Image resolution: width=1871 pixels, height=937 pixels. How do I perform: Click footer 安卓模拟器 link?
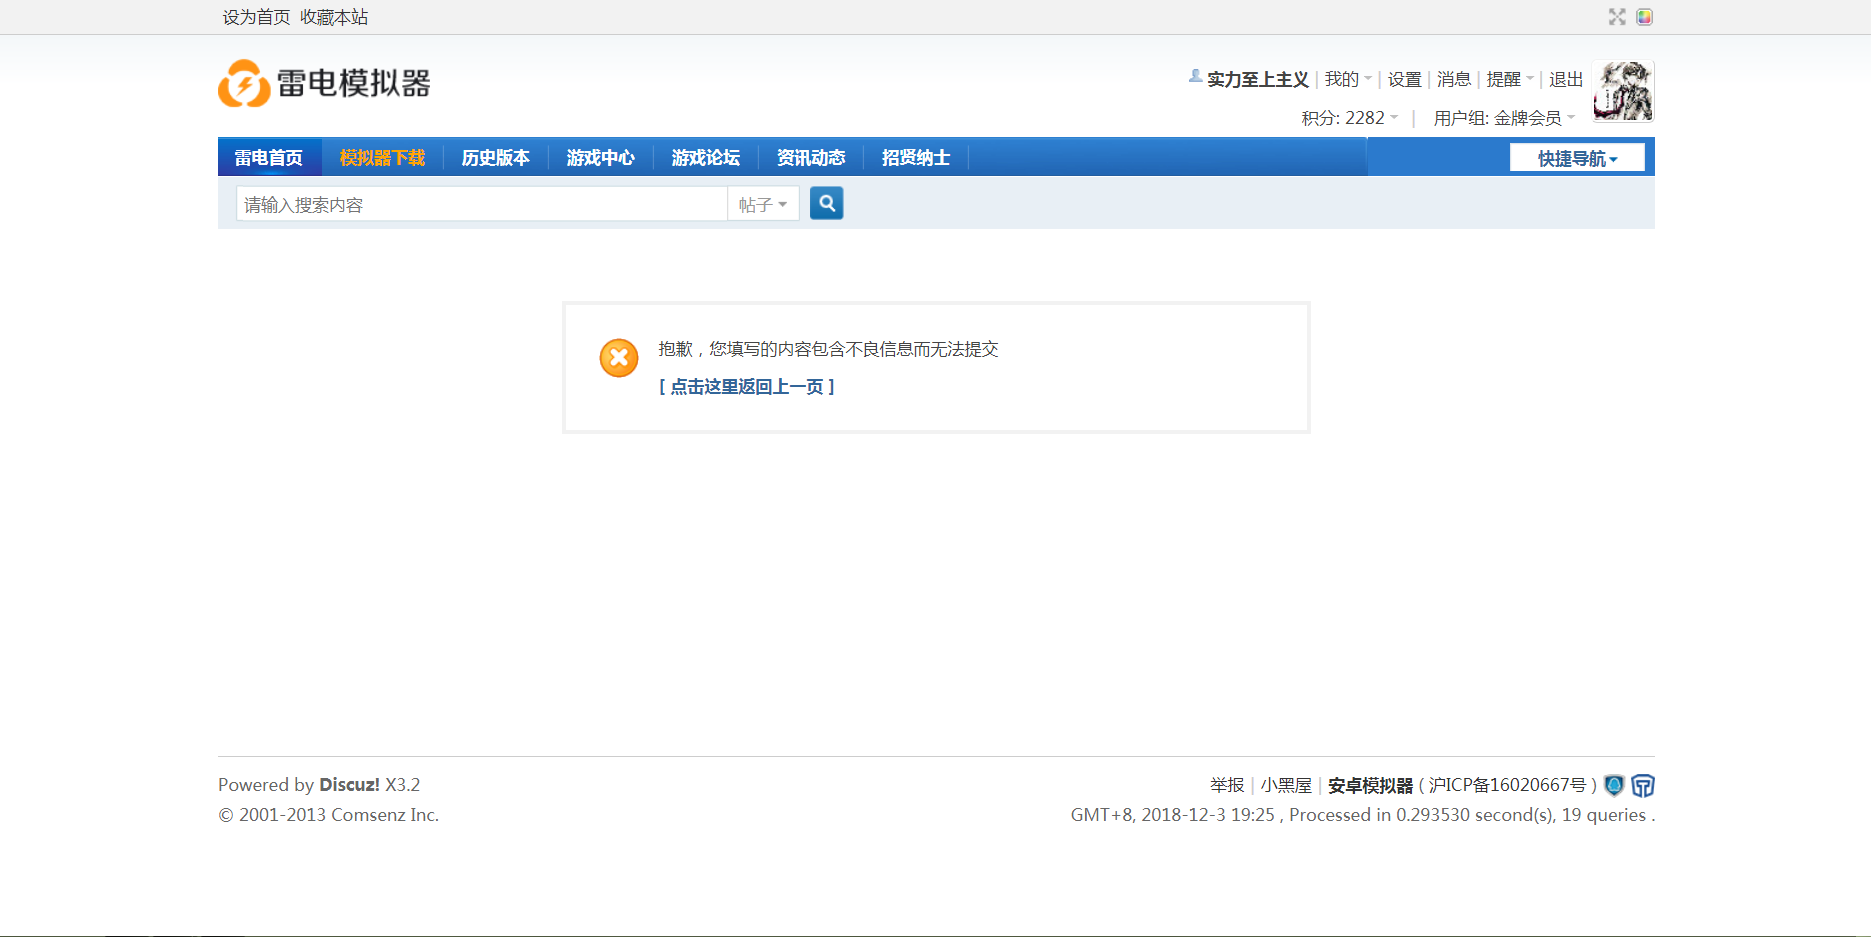point(1370,785)
